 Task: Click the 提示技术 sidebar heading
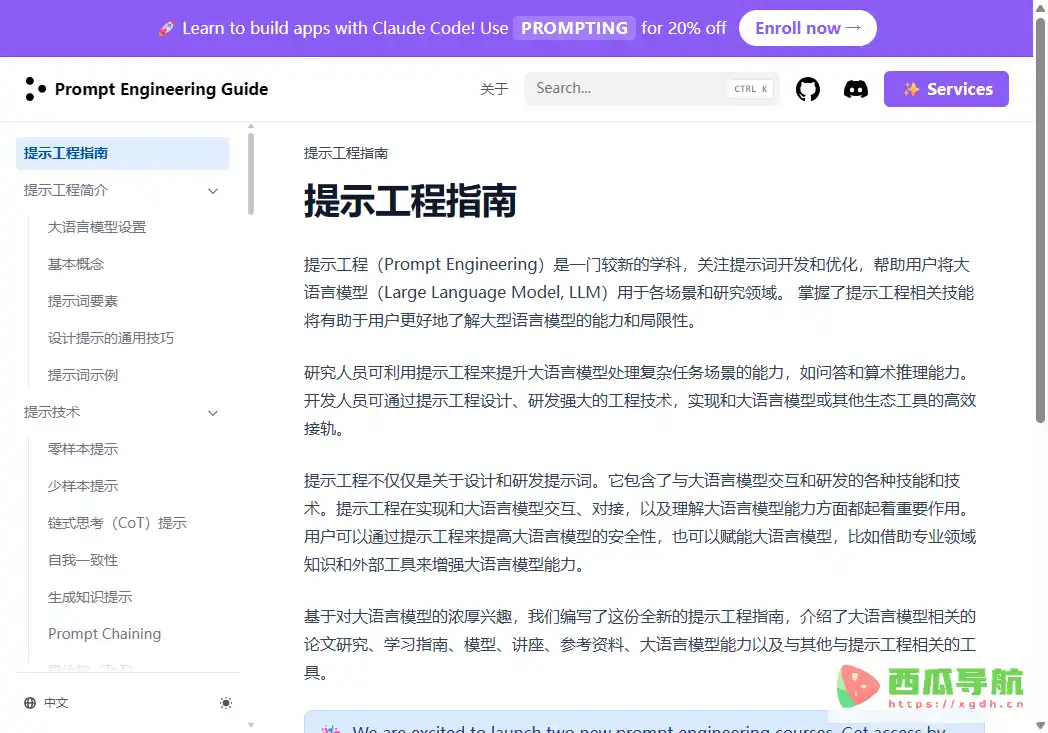51,412
